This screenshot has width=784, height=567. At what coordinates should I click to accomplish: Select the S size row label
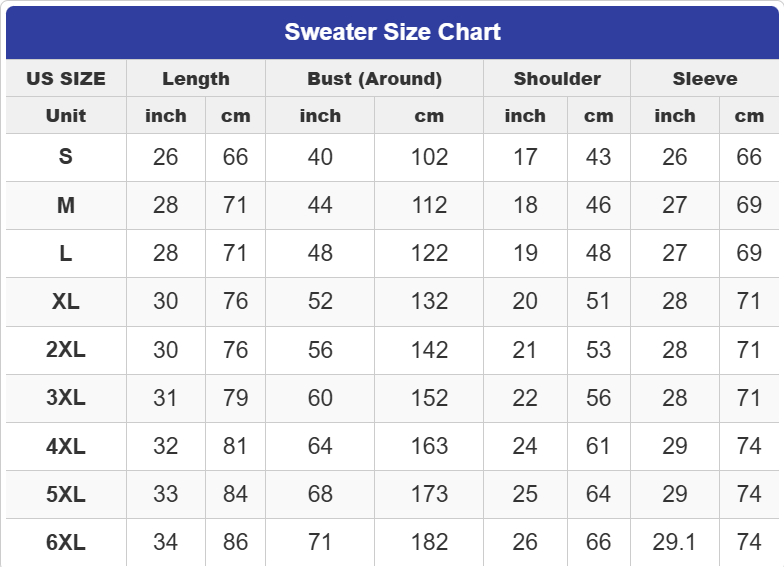(x=66, y=157)
